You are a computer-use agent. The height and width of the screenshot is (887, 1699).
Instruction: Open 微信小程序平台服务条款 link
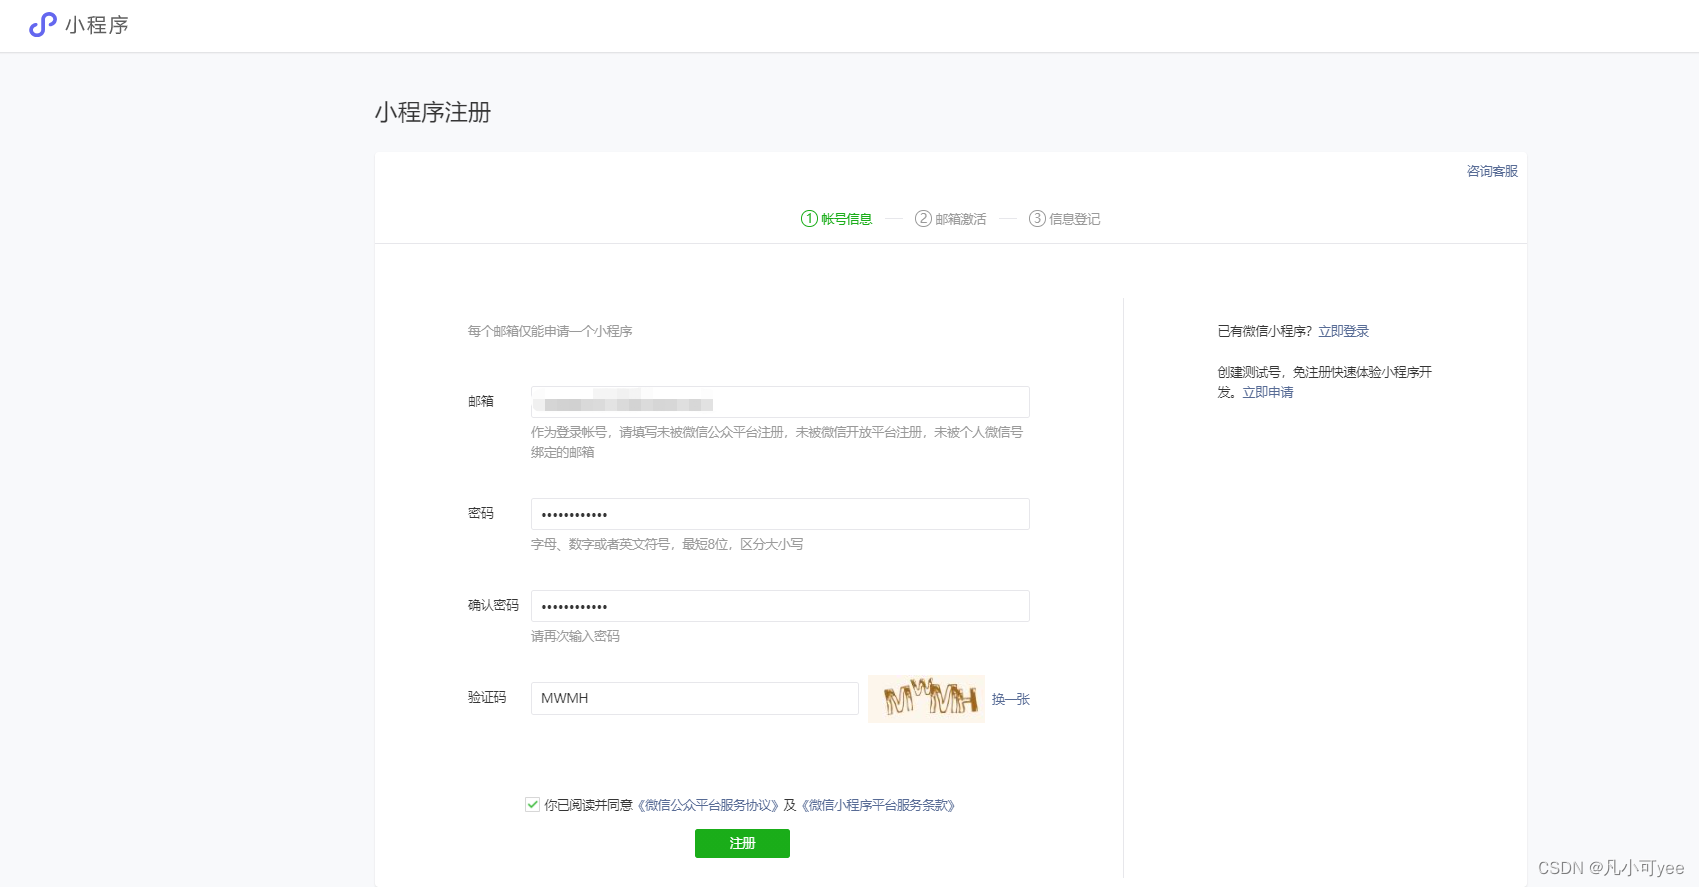878,805
